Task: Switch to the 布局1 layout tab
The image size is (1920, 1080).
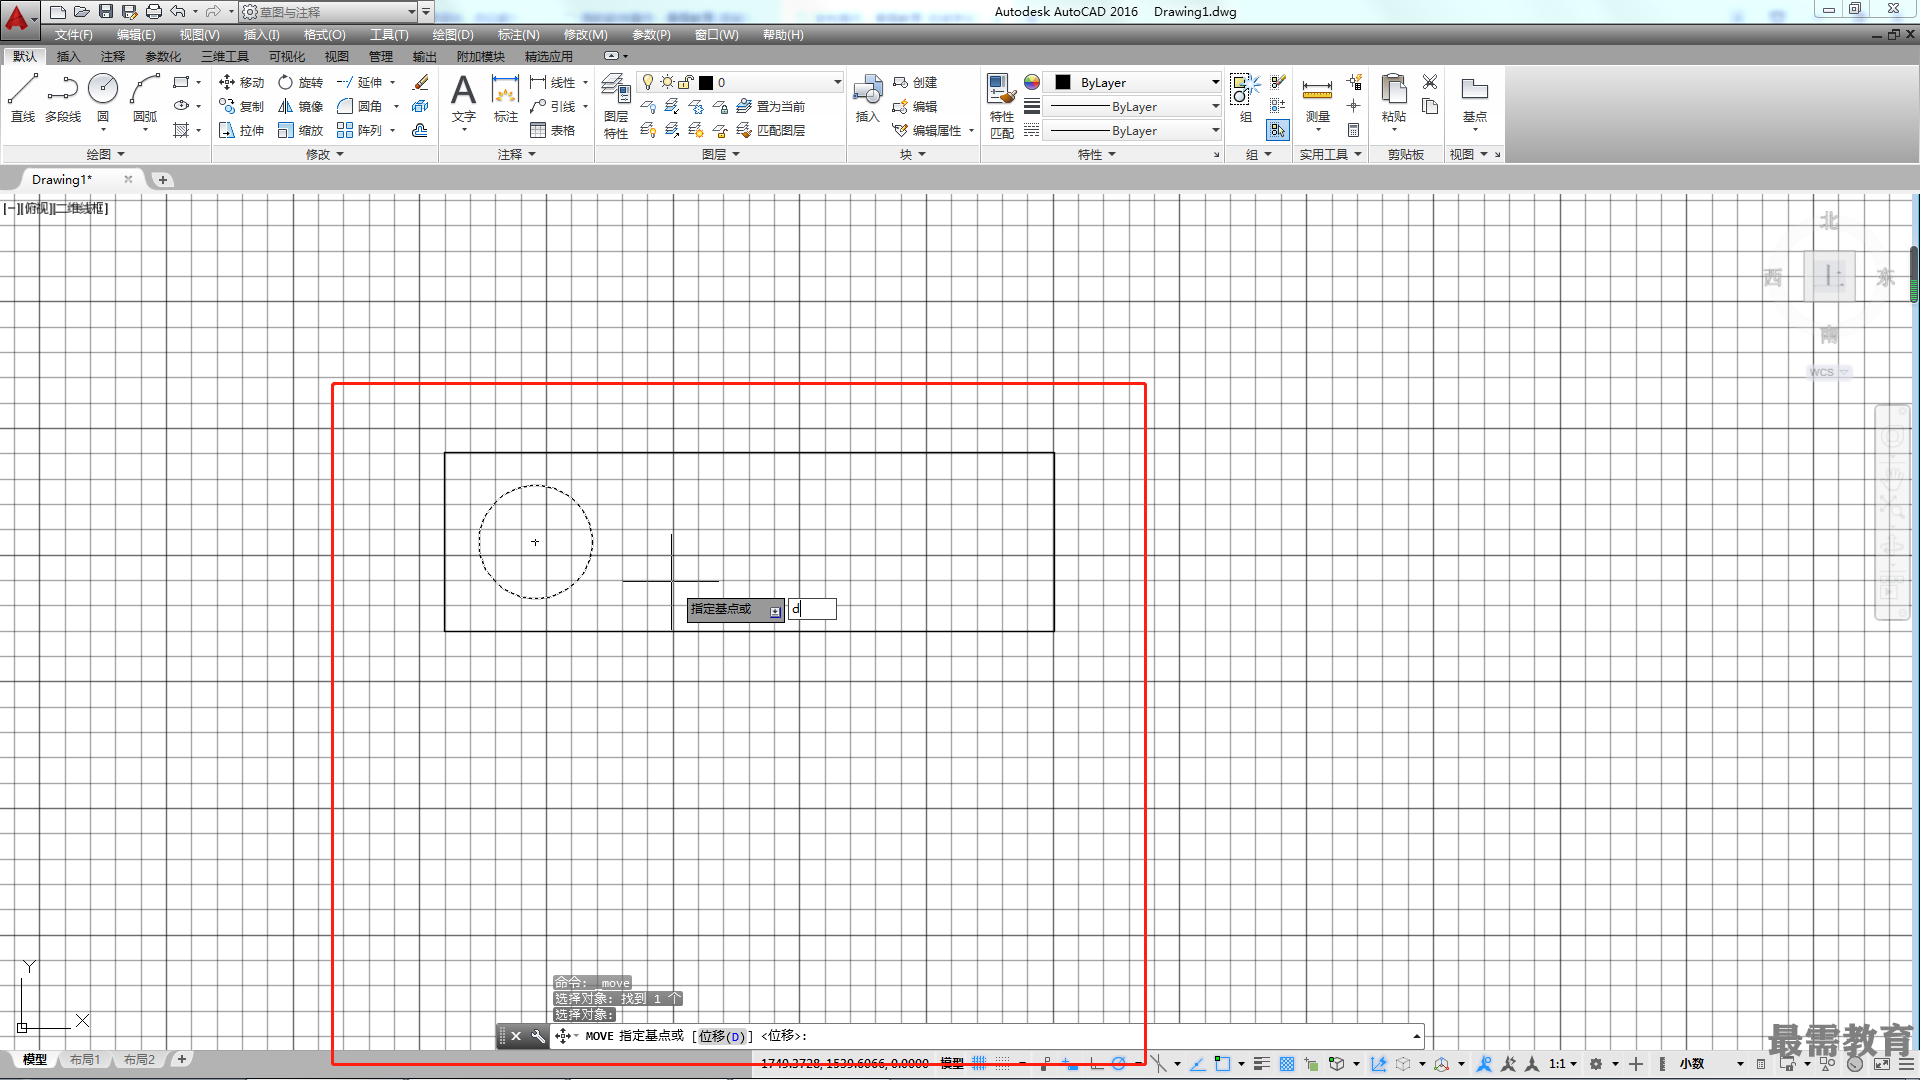Action: coord(85,1059)
